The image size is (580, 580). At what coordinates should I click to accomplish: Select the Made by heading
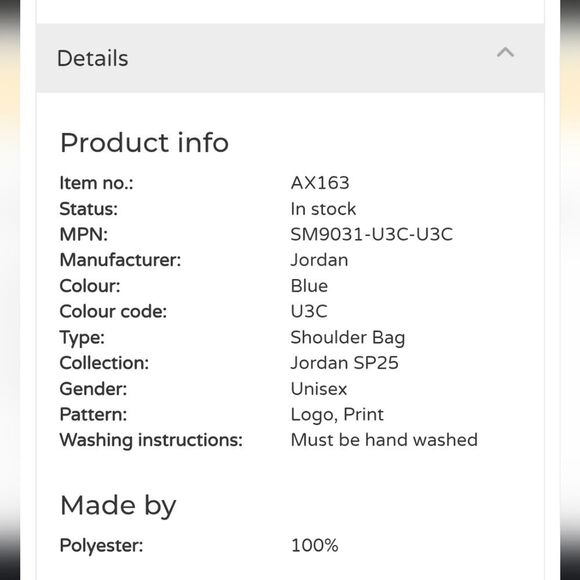pyautogui.click(x=118, y=506)
